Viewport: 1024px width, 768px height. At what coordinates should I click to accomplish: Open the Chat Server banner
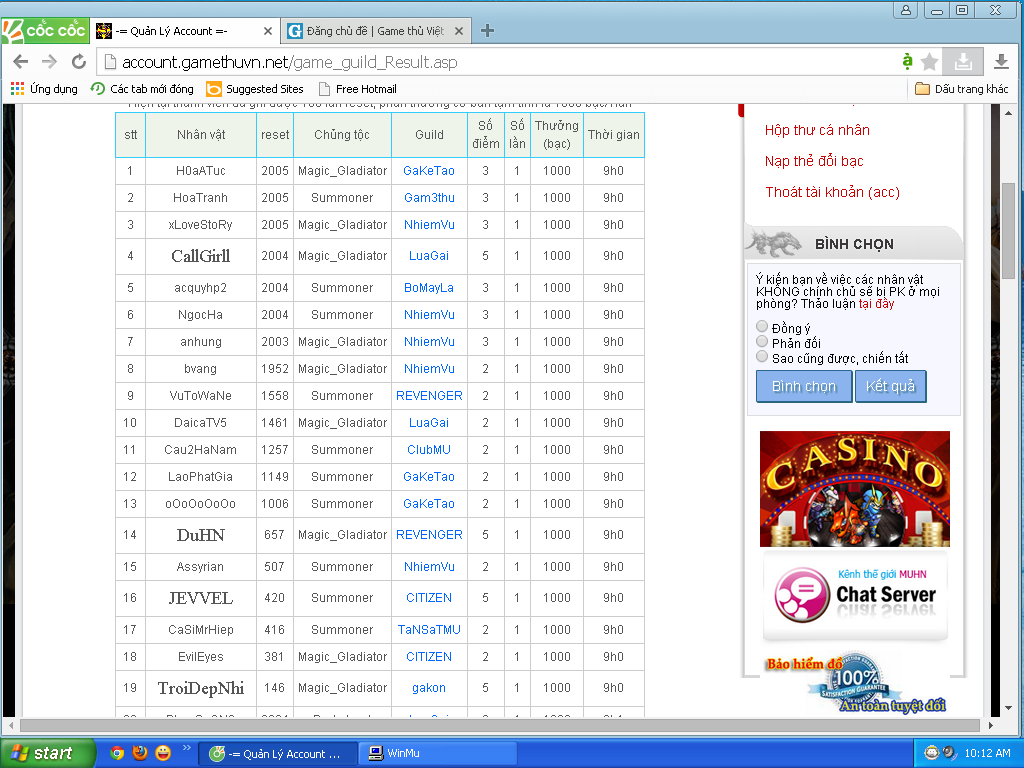coord(855,595)
